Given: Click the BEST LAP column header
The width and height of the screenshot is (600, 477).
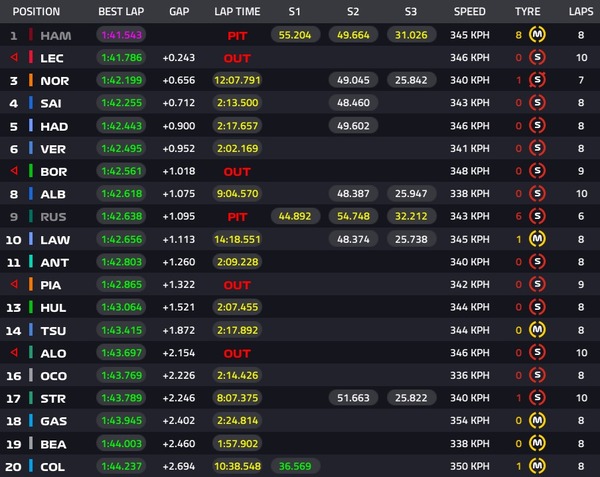Looking at the screenshot, I should pyautogui.click(x=121, y=11).
